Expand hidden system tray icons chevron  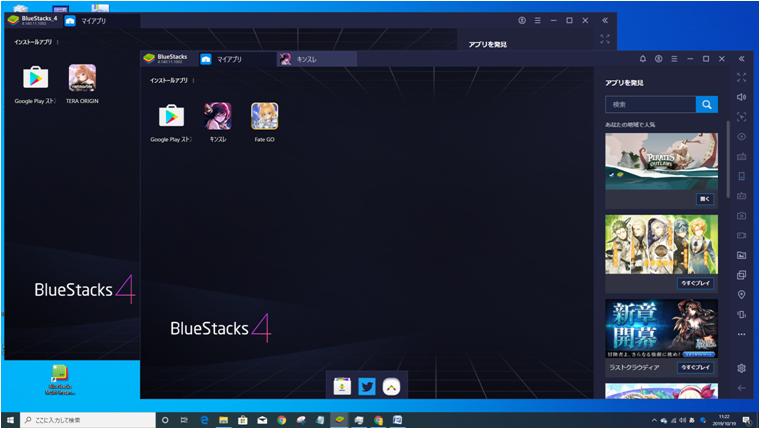(x=654, y=420)
